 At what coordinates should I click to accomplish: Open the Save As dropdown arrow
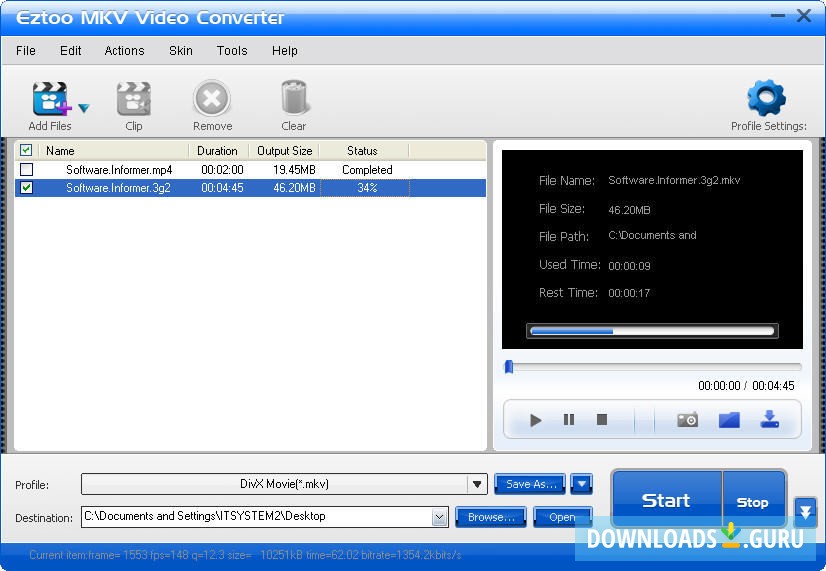click(582, 484)
